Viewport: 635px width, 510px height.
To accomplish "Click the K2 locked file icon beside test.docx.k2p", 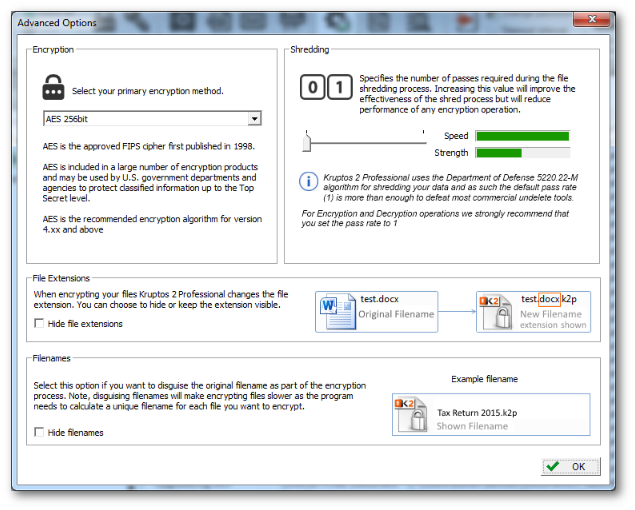I will click(496, 312).
